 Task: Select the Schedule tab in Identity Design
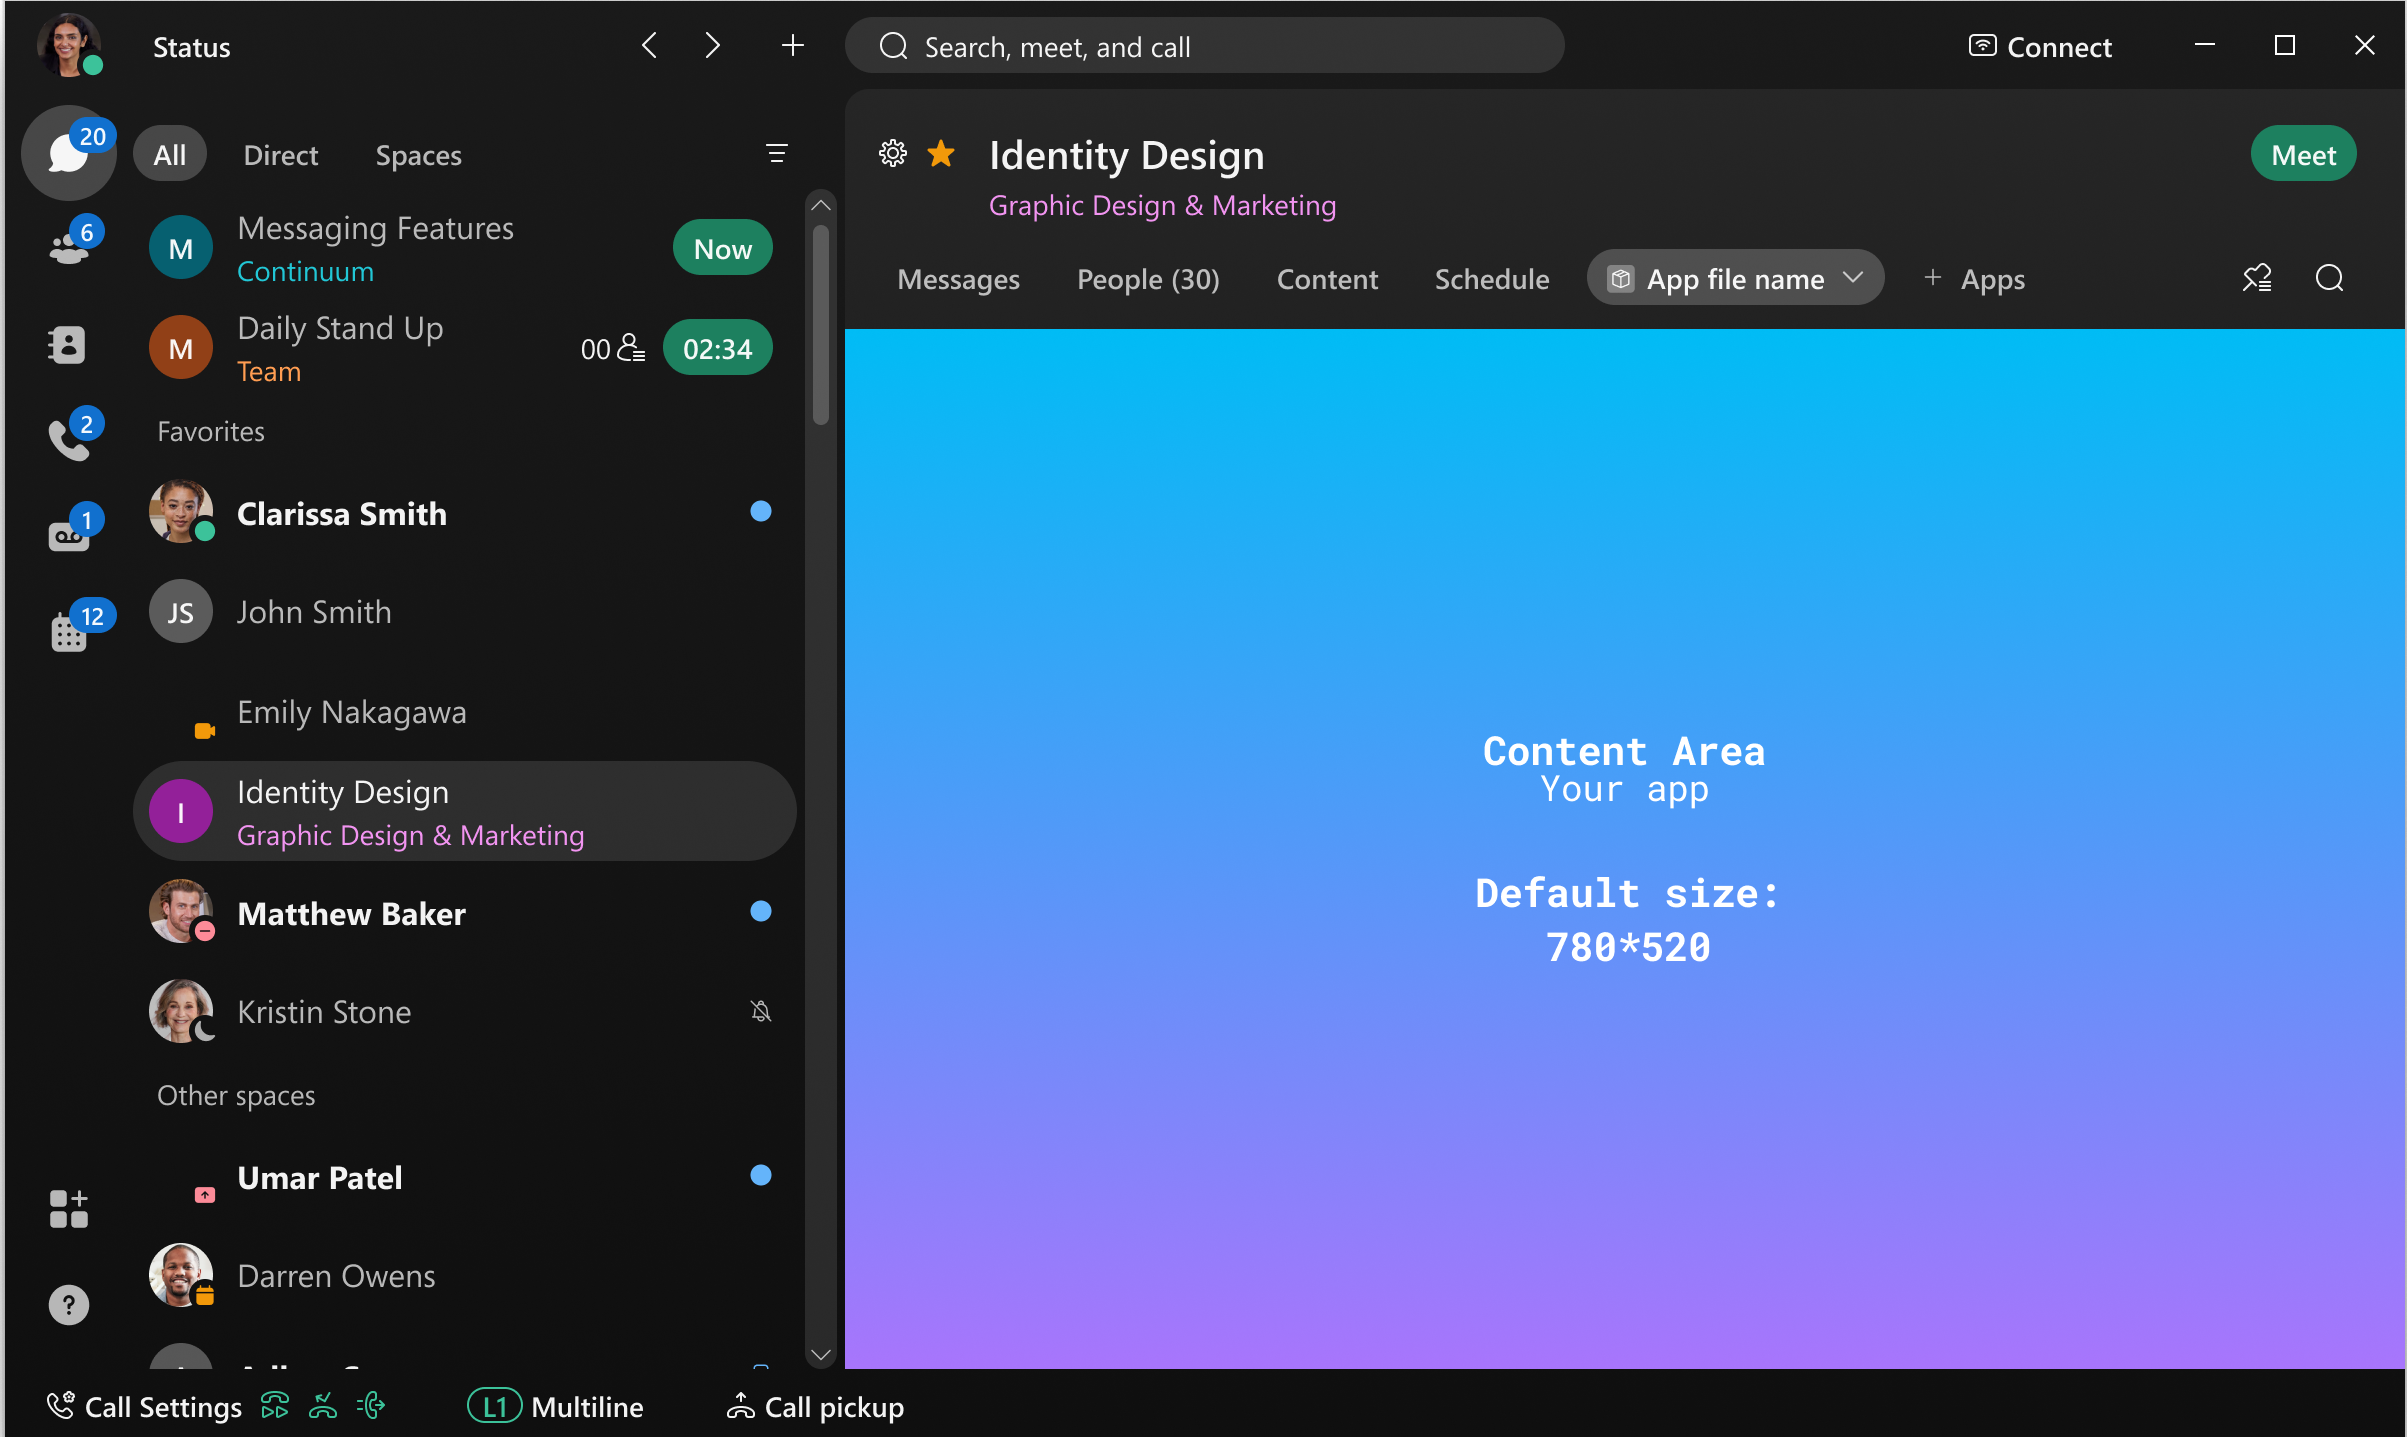pos(1492,279)
